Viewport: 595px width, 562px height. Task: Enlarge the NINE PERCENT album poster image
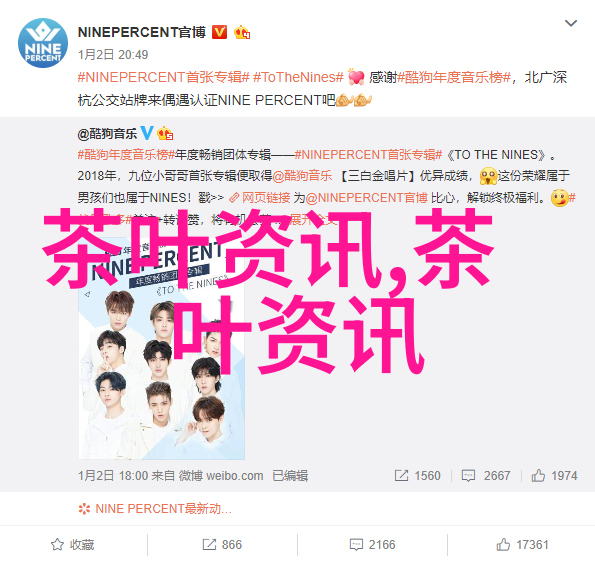162,348
